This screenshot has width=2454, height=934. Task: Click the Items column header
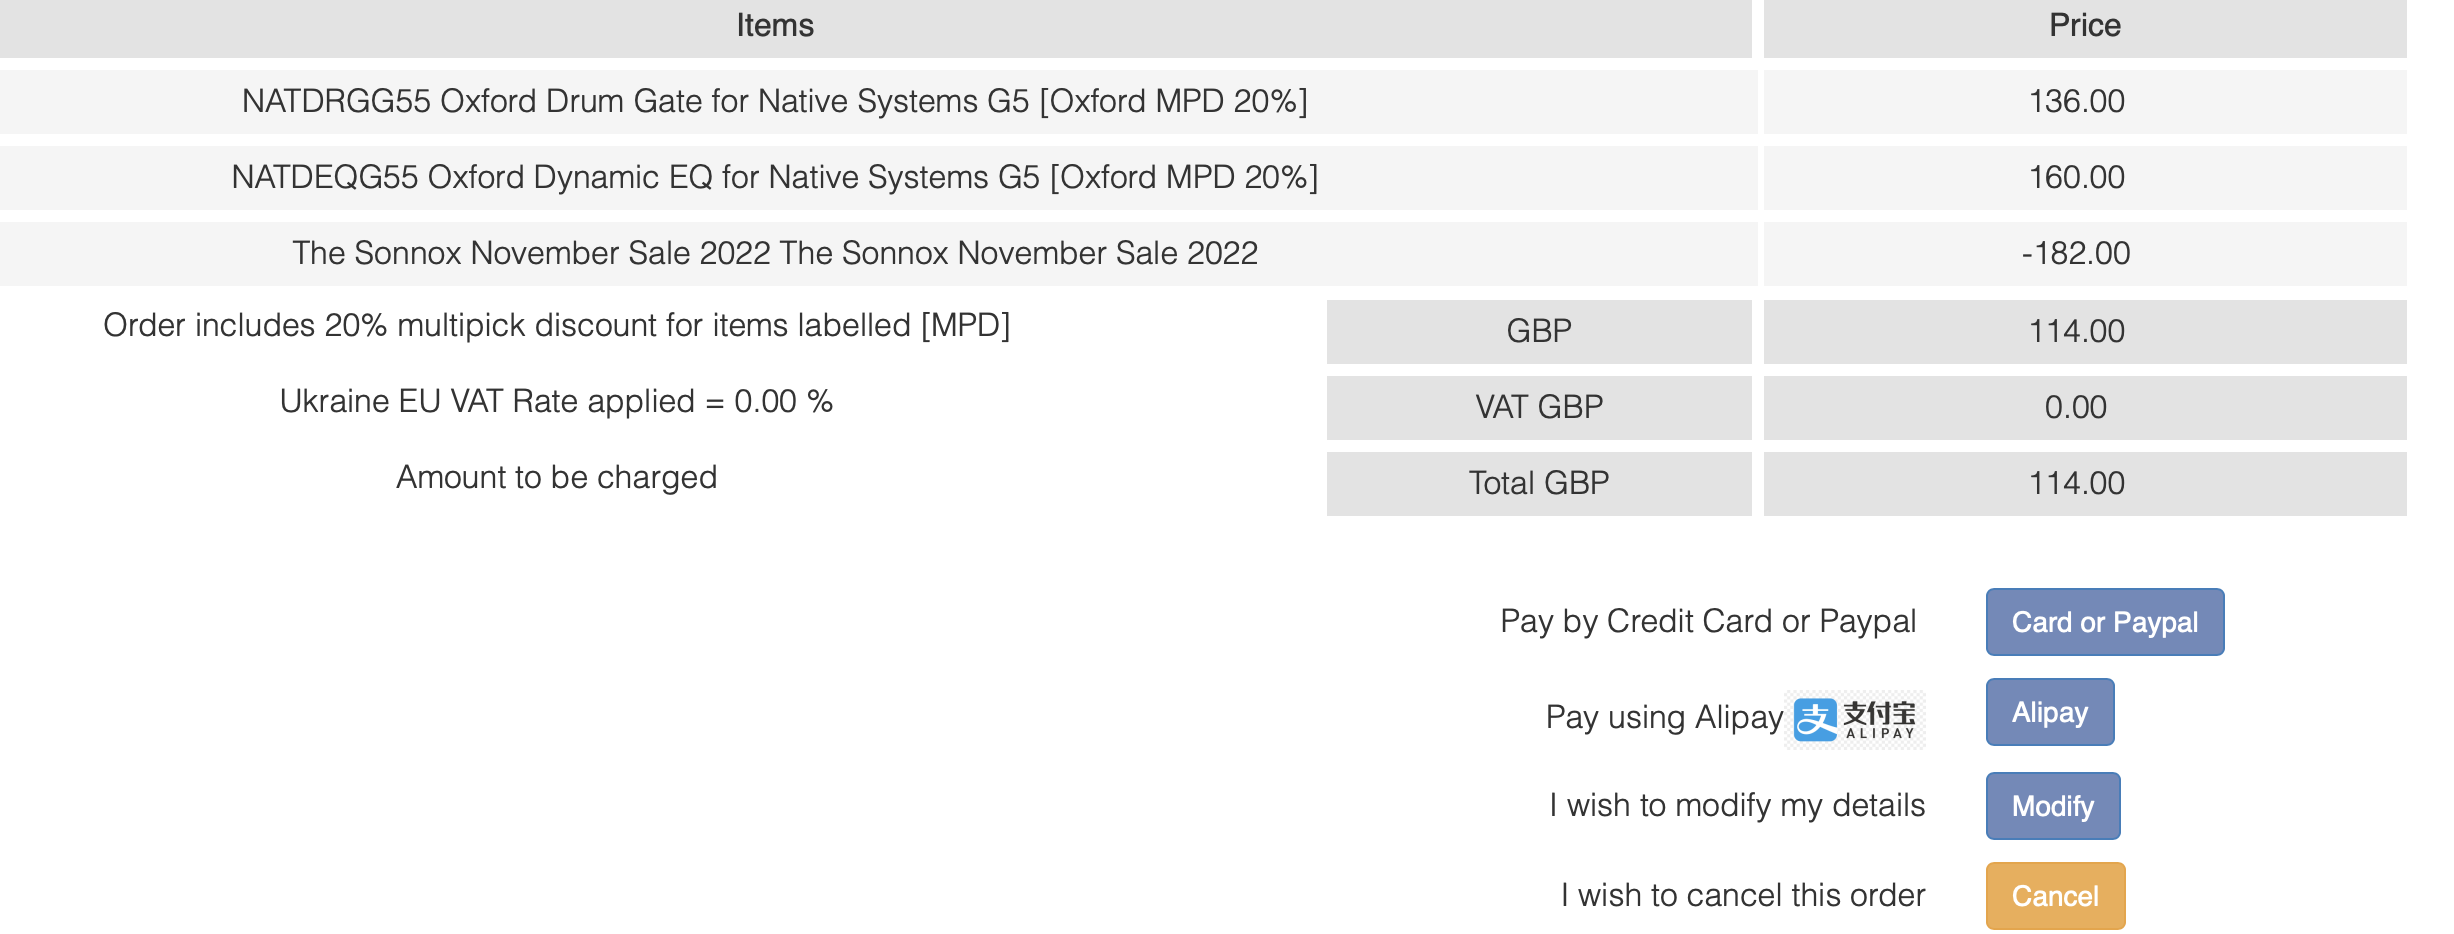pyautogui.click(x=775, y=26)
